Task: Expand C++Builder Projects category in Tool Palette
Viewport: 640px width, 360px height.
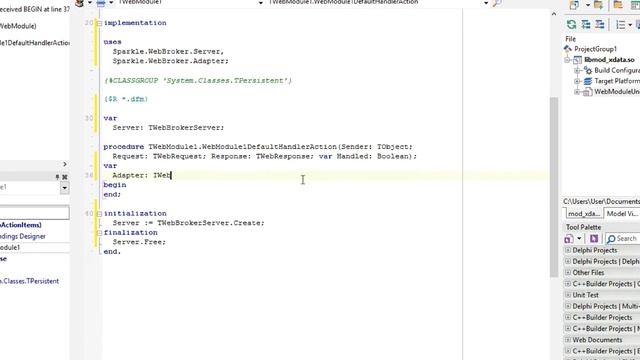Action: tap(568, 317)
